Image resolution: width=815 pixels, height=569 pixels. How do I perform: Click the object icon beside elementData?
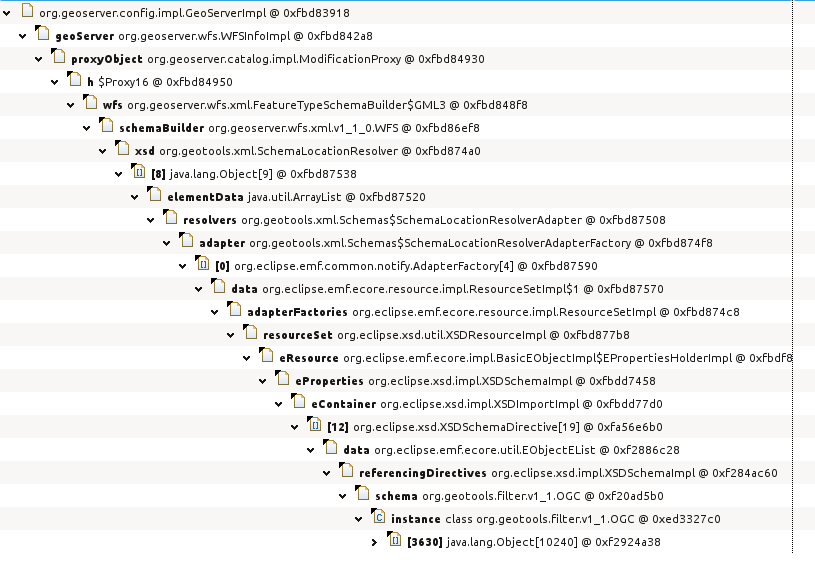click(x=155, y=194)
